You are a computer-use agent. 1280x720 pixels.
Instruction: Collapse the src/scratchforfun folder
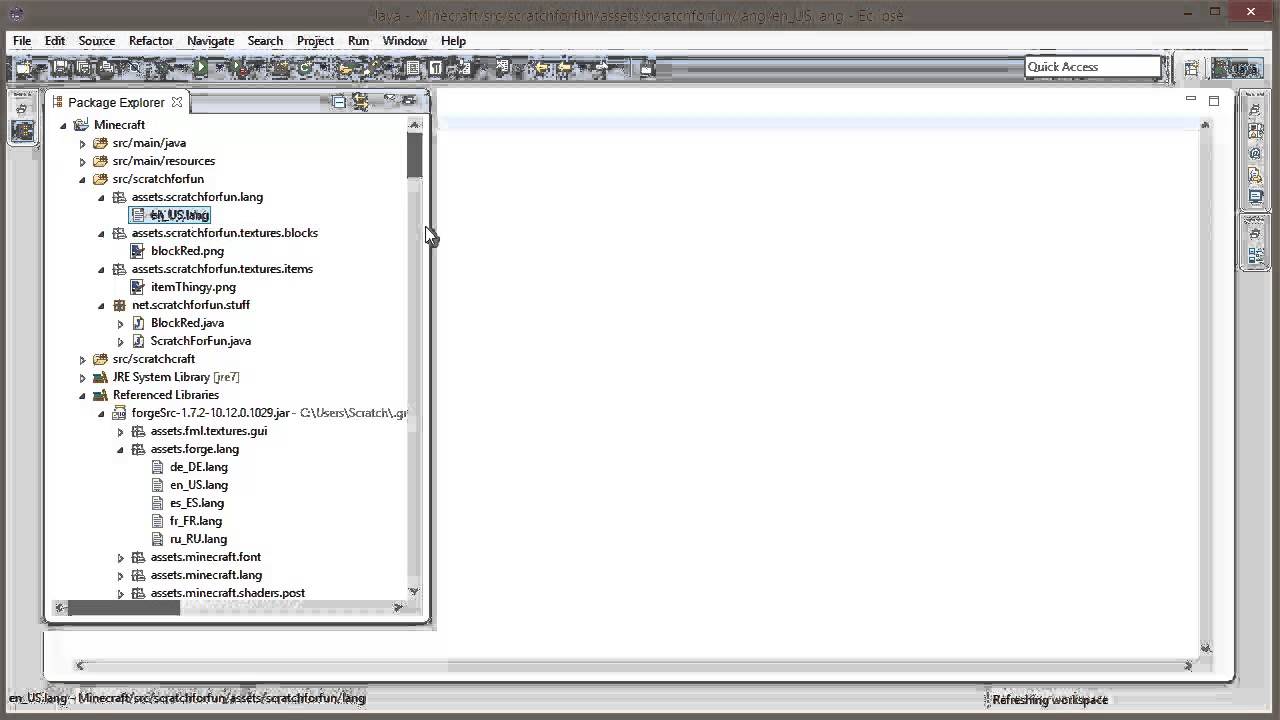pyautogui.click(x=82, y=179)
